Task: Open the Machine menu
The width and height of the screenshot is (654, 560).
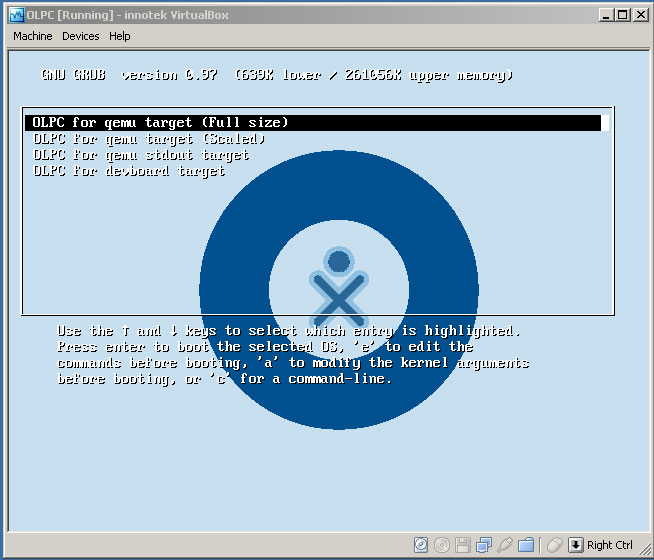Action: tap(33, 36)
